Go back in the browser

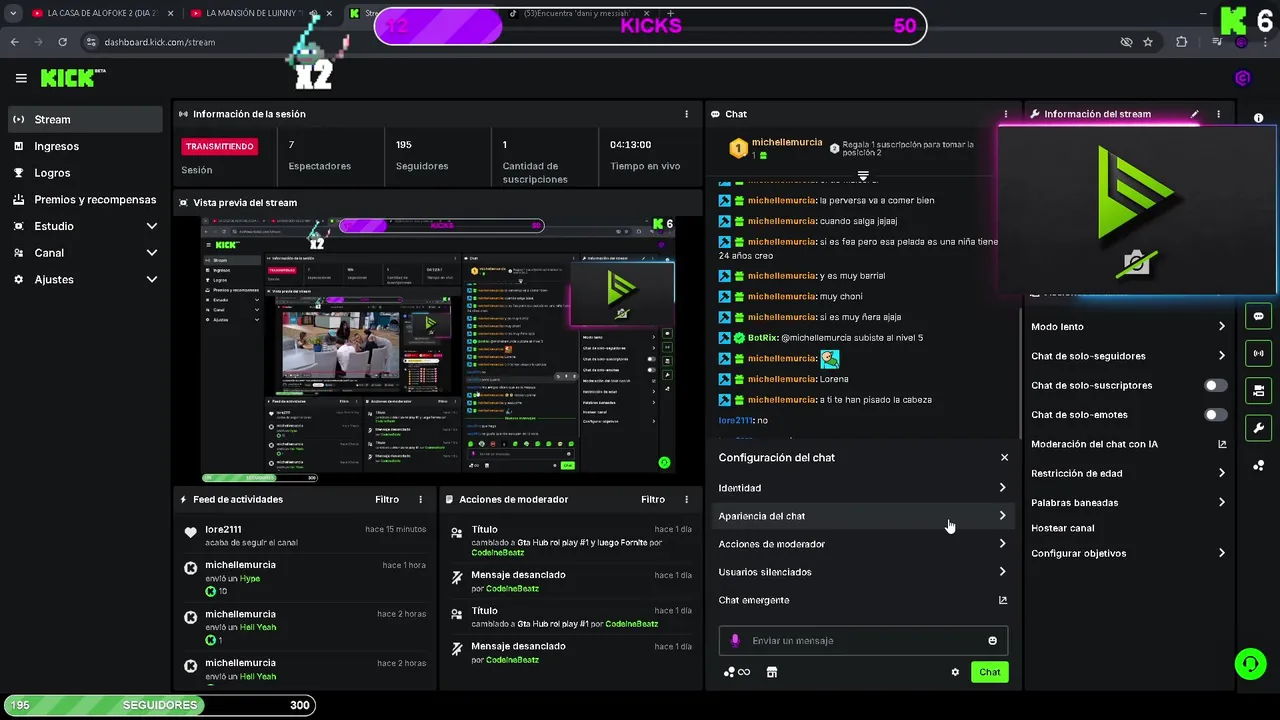point(14,42)
